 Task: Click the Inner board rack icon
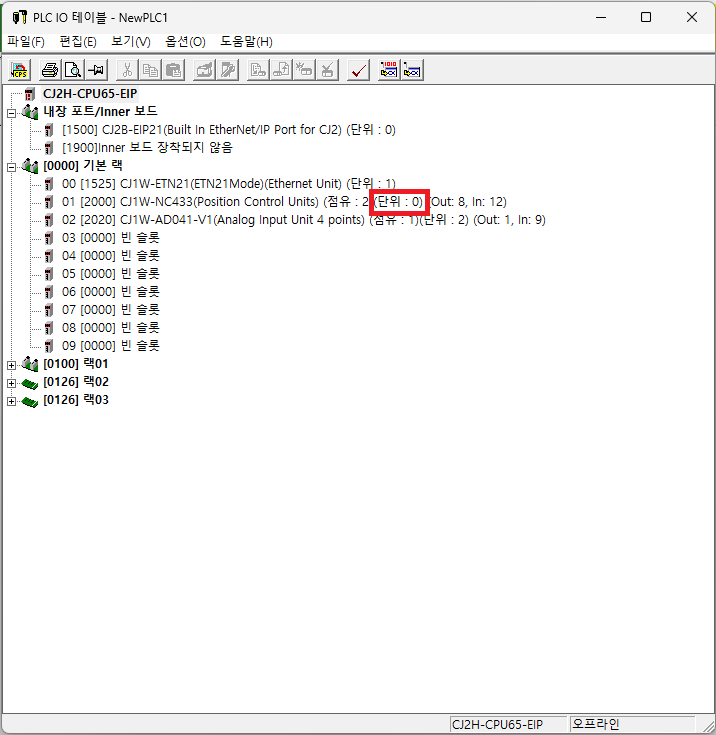pyautogui.click(x=30, y=112)
